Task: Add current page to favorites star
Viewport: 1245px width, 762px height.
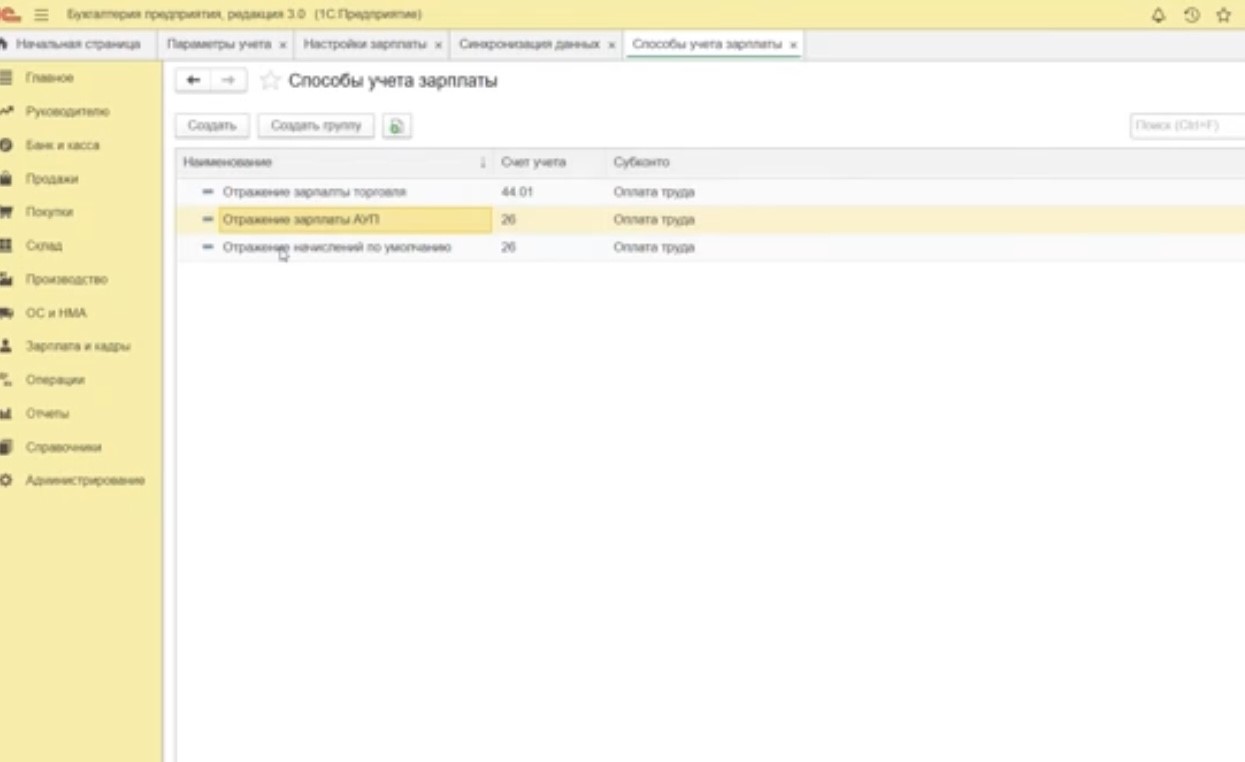Action: pos(269,81)
